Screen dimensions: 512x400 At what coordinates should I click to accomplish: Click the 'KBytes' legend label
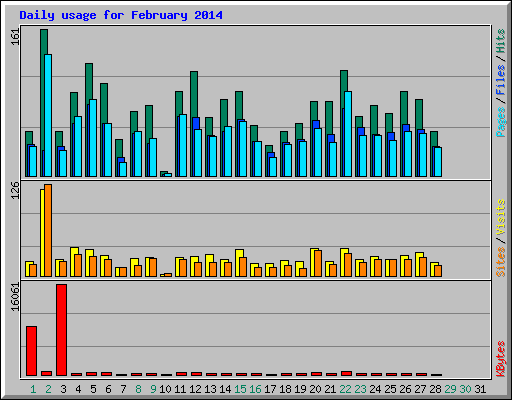(500, 359)
